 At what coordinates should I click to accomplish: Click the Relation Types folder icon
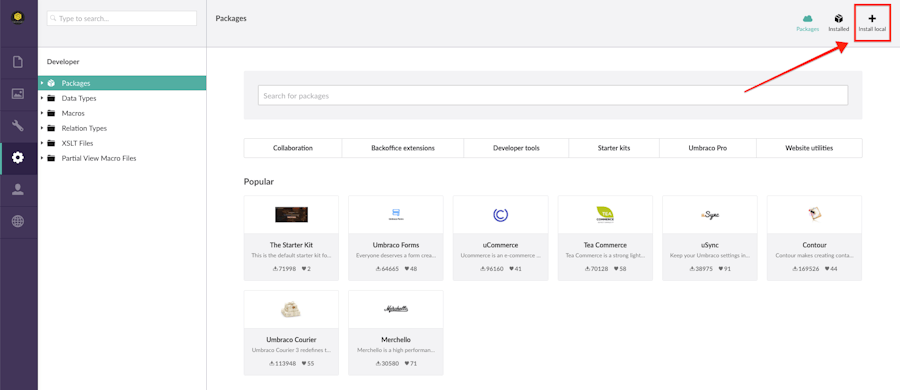pos(51,128)
